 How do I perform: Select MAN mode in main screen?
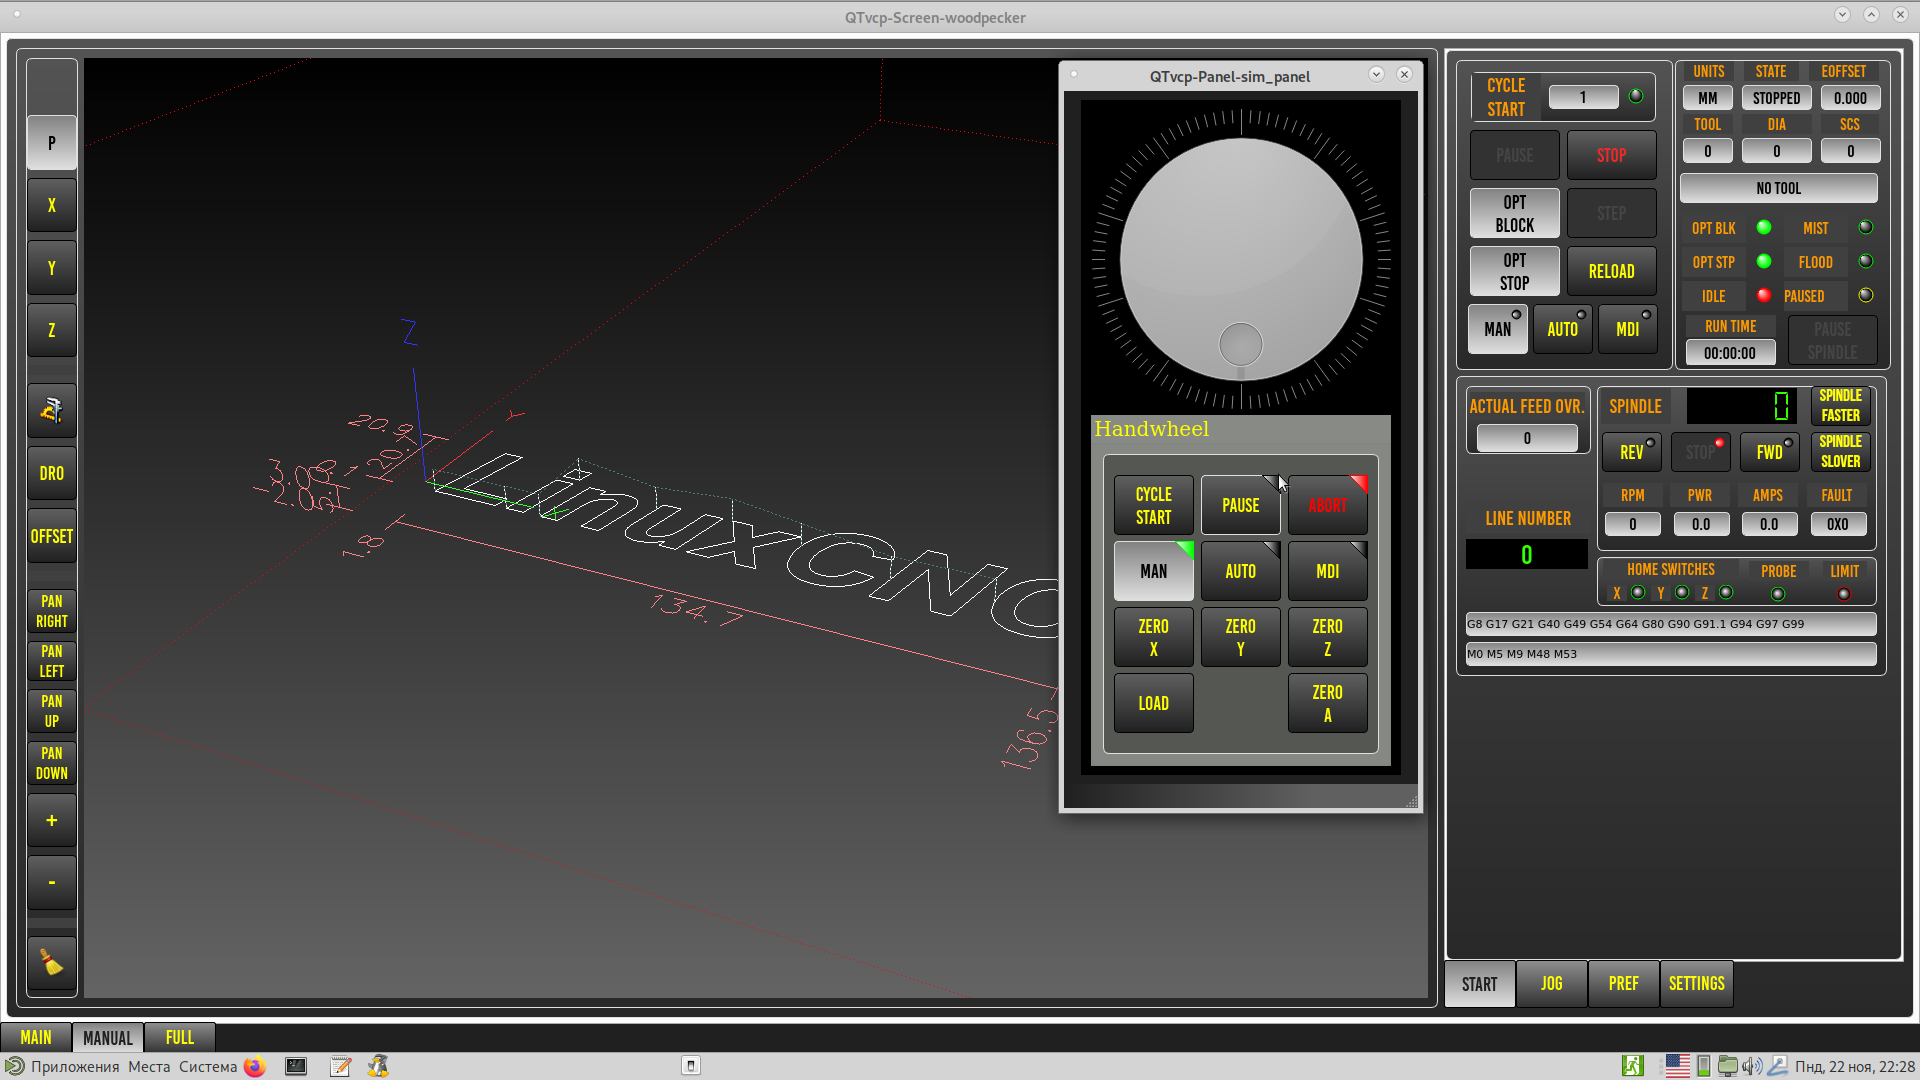click(1498, 329)
